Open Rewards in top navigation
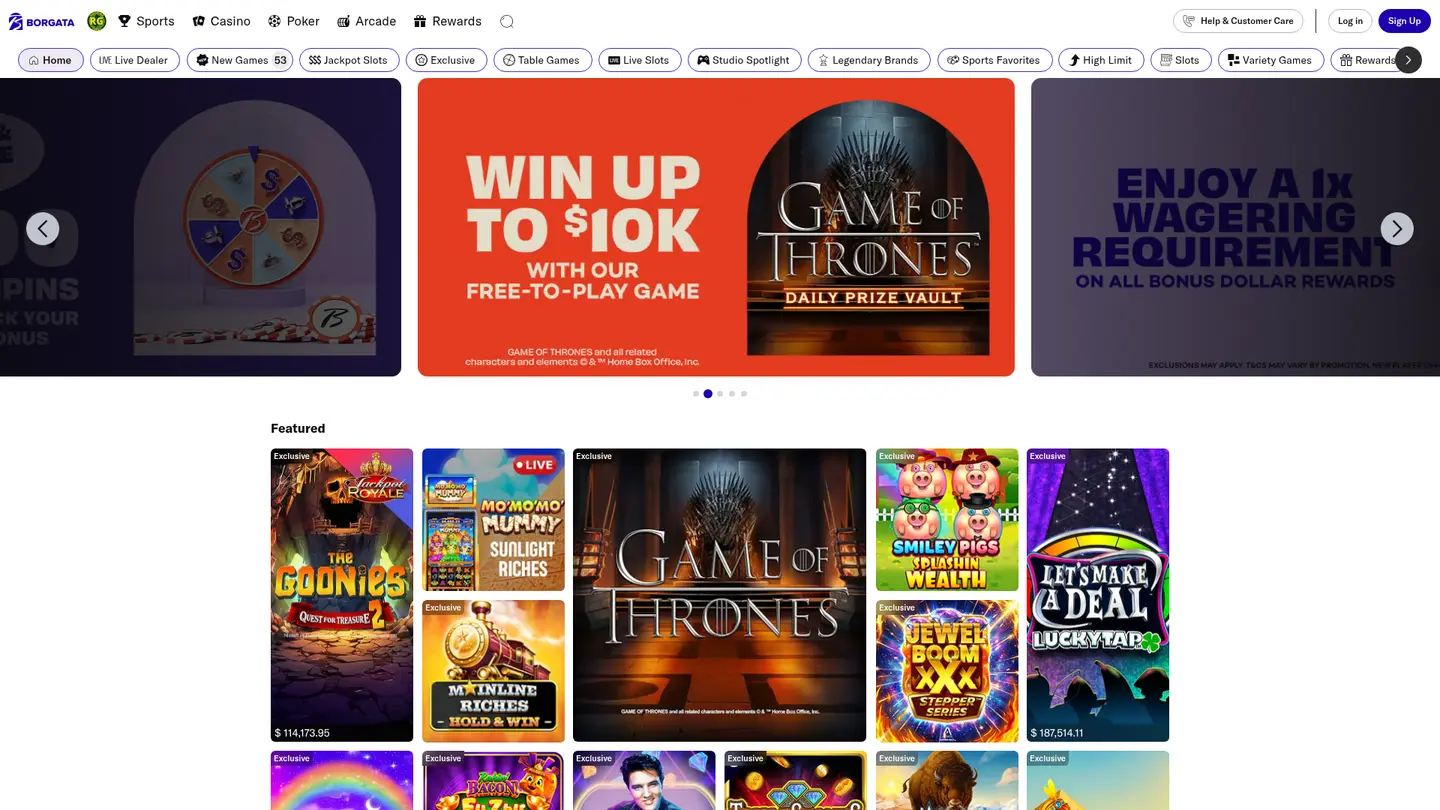The width and height of the screenshot is (1440, 810). tap(447, 21)
